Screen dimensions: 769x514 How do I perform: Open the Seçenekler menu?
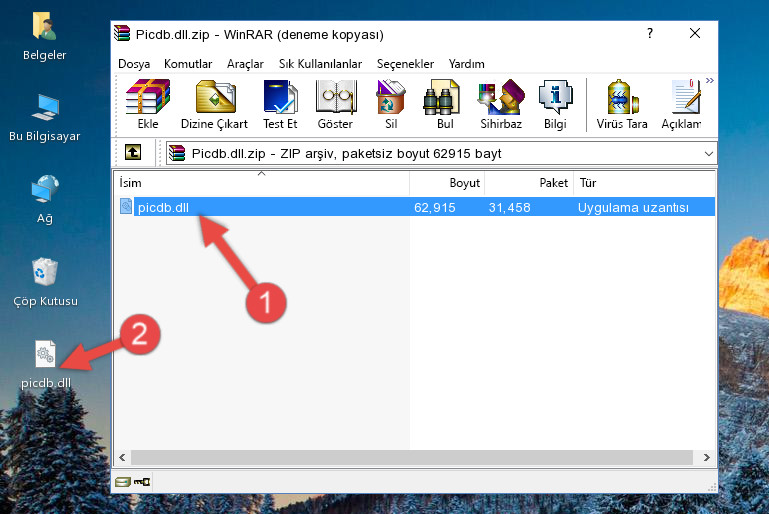[405, 64]
